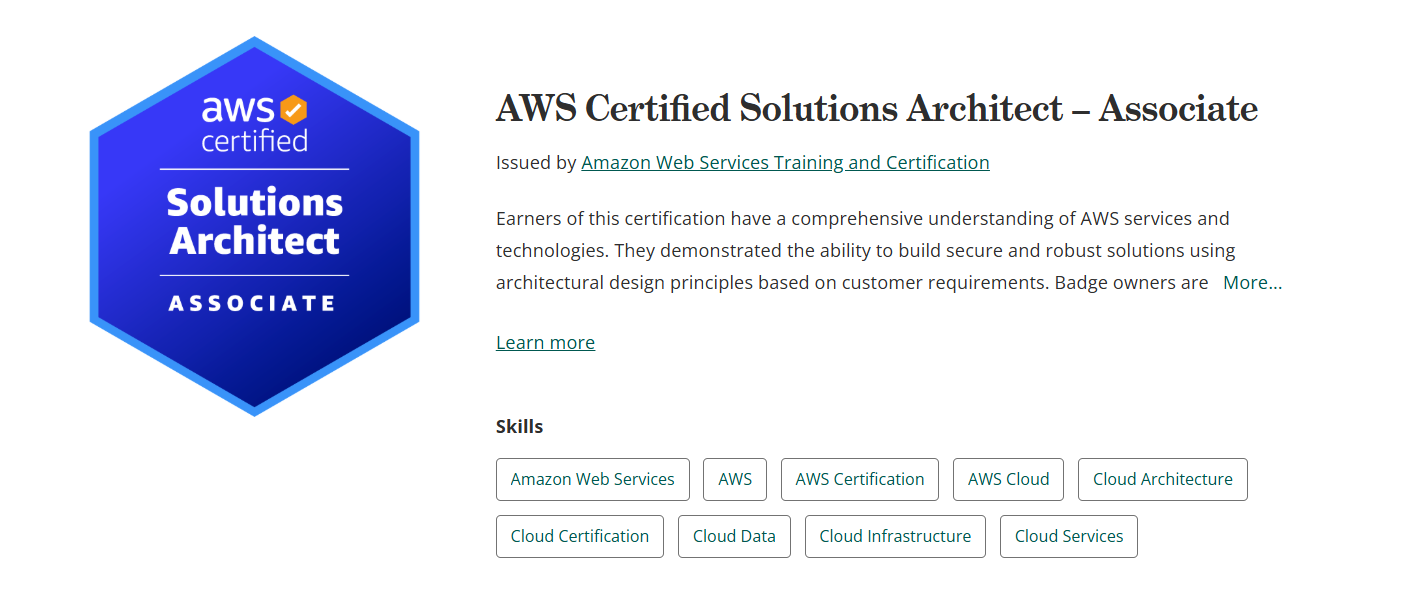
Task: Select the AWS Certification skill tag
Action: [x=859, y=479]
